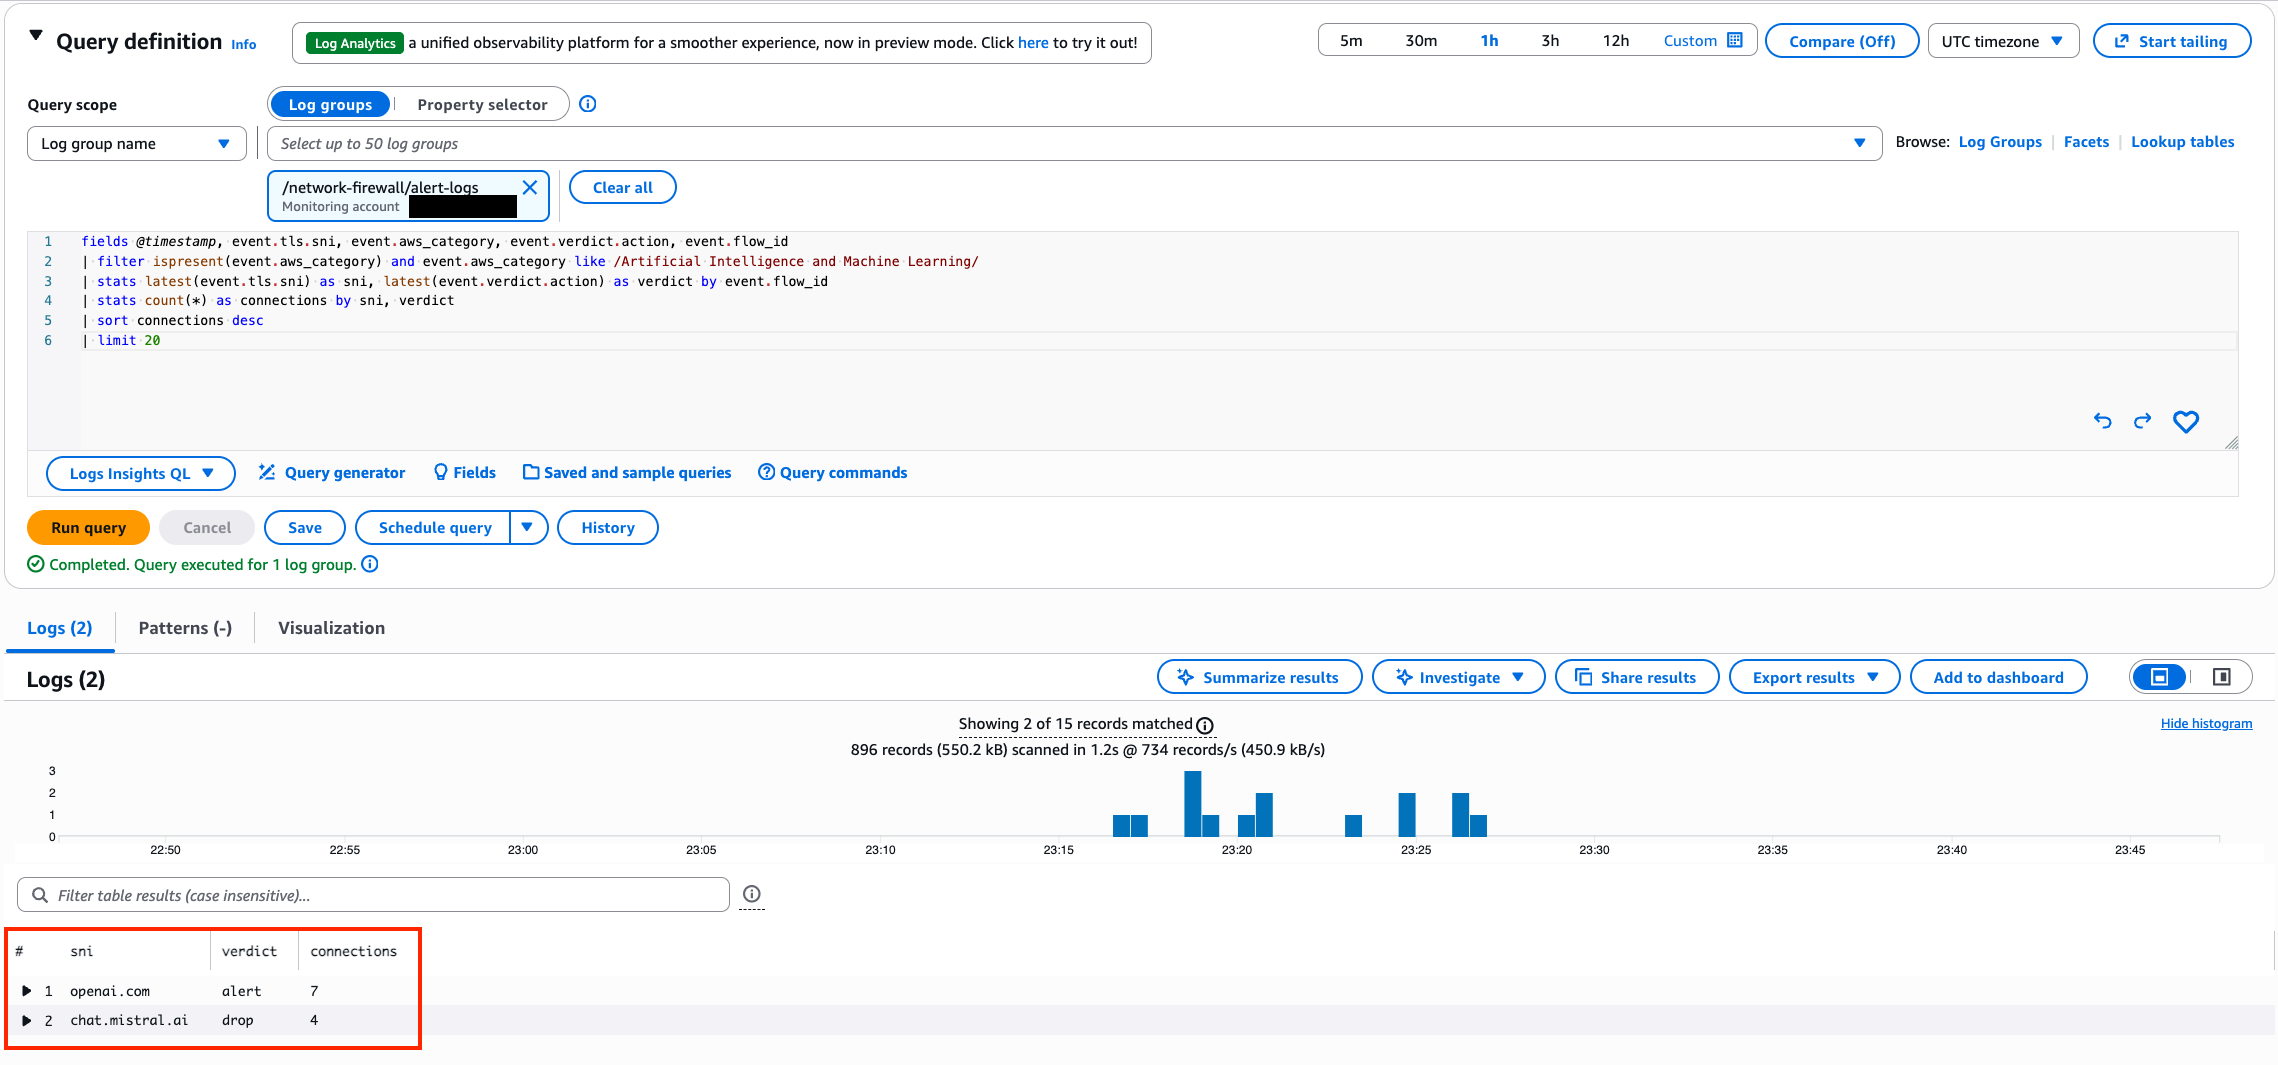Image resolution: width=2278 pixels, height=1065 pixels.
Task: Sort by the verdict column header
Action: (249, 951)
